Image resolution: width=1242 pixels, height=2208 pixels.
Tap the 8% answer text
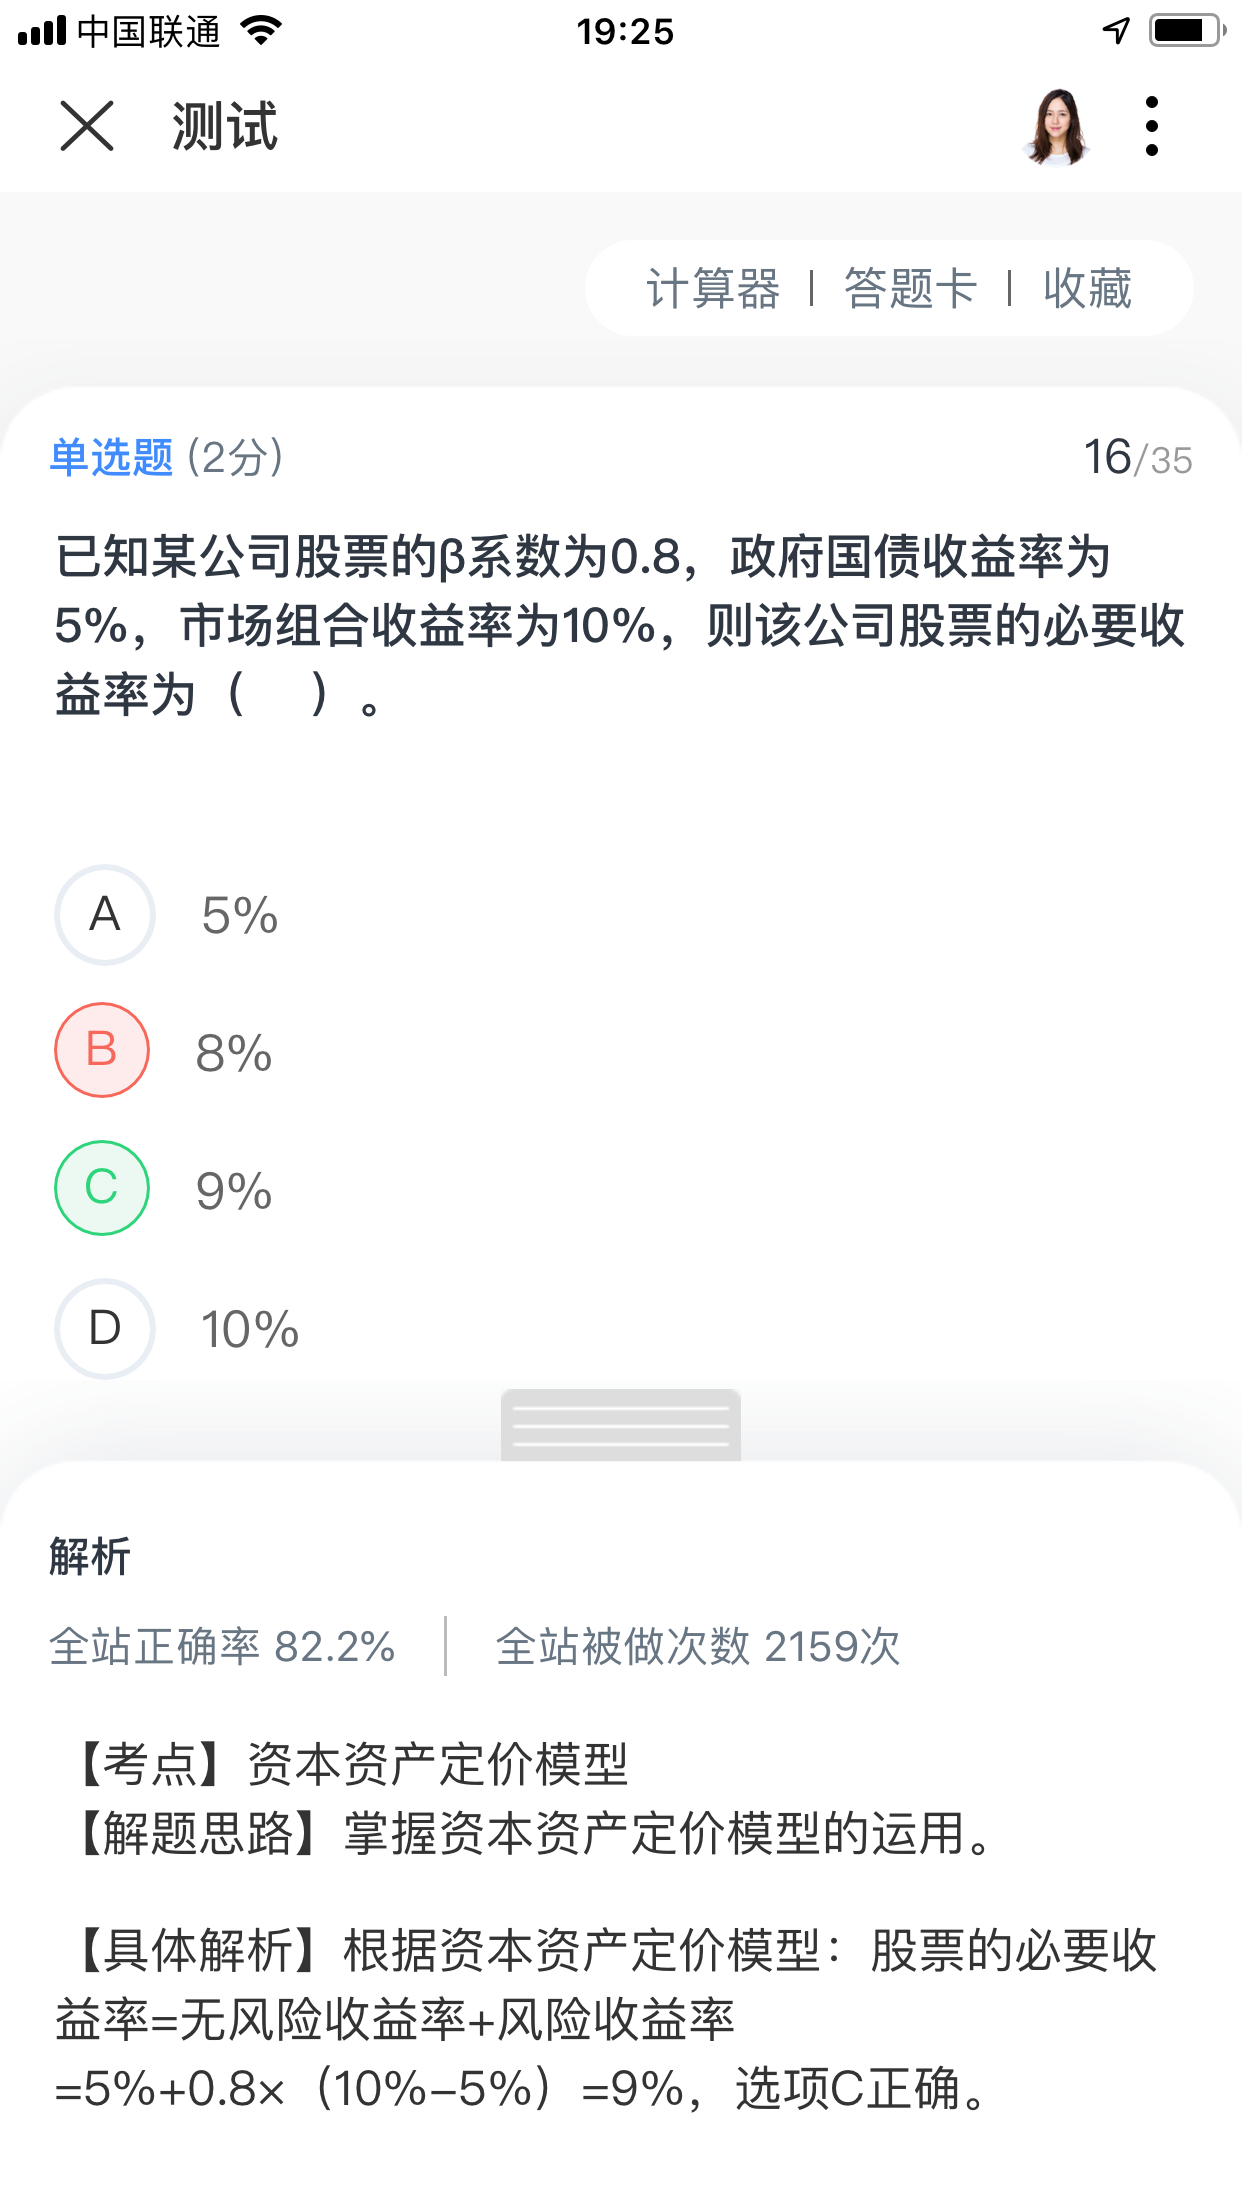[x=234, y=1053]
